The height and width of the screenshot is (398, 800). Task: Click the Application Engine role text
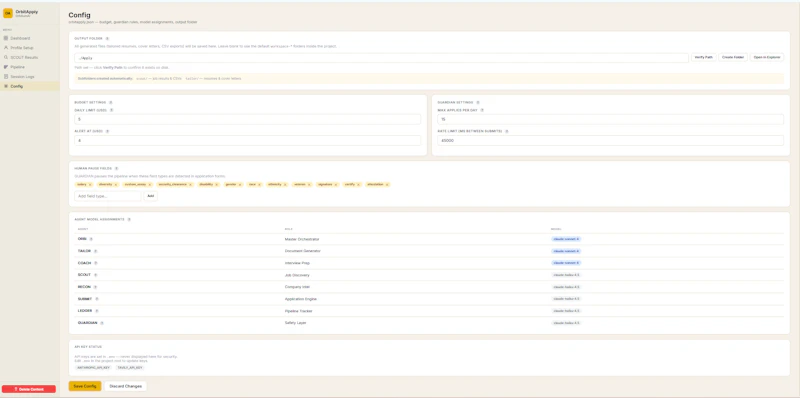[301, 299]
